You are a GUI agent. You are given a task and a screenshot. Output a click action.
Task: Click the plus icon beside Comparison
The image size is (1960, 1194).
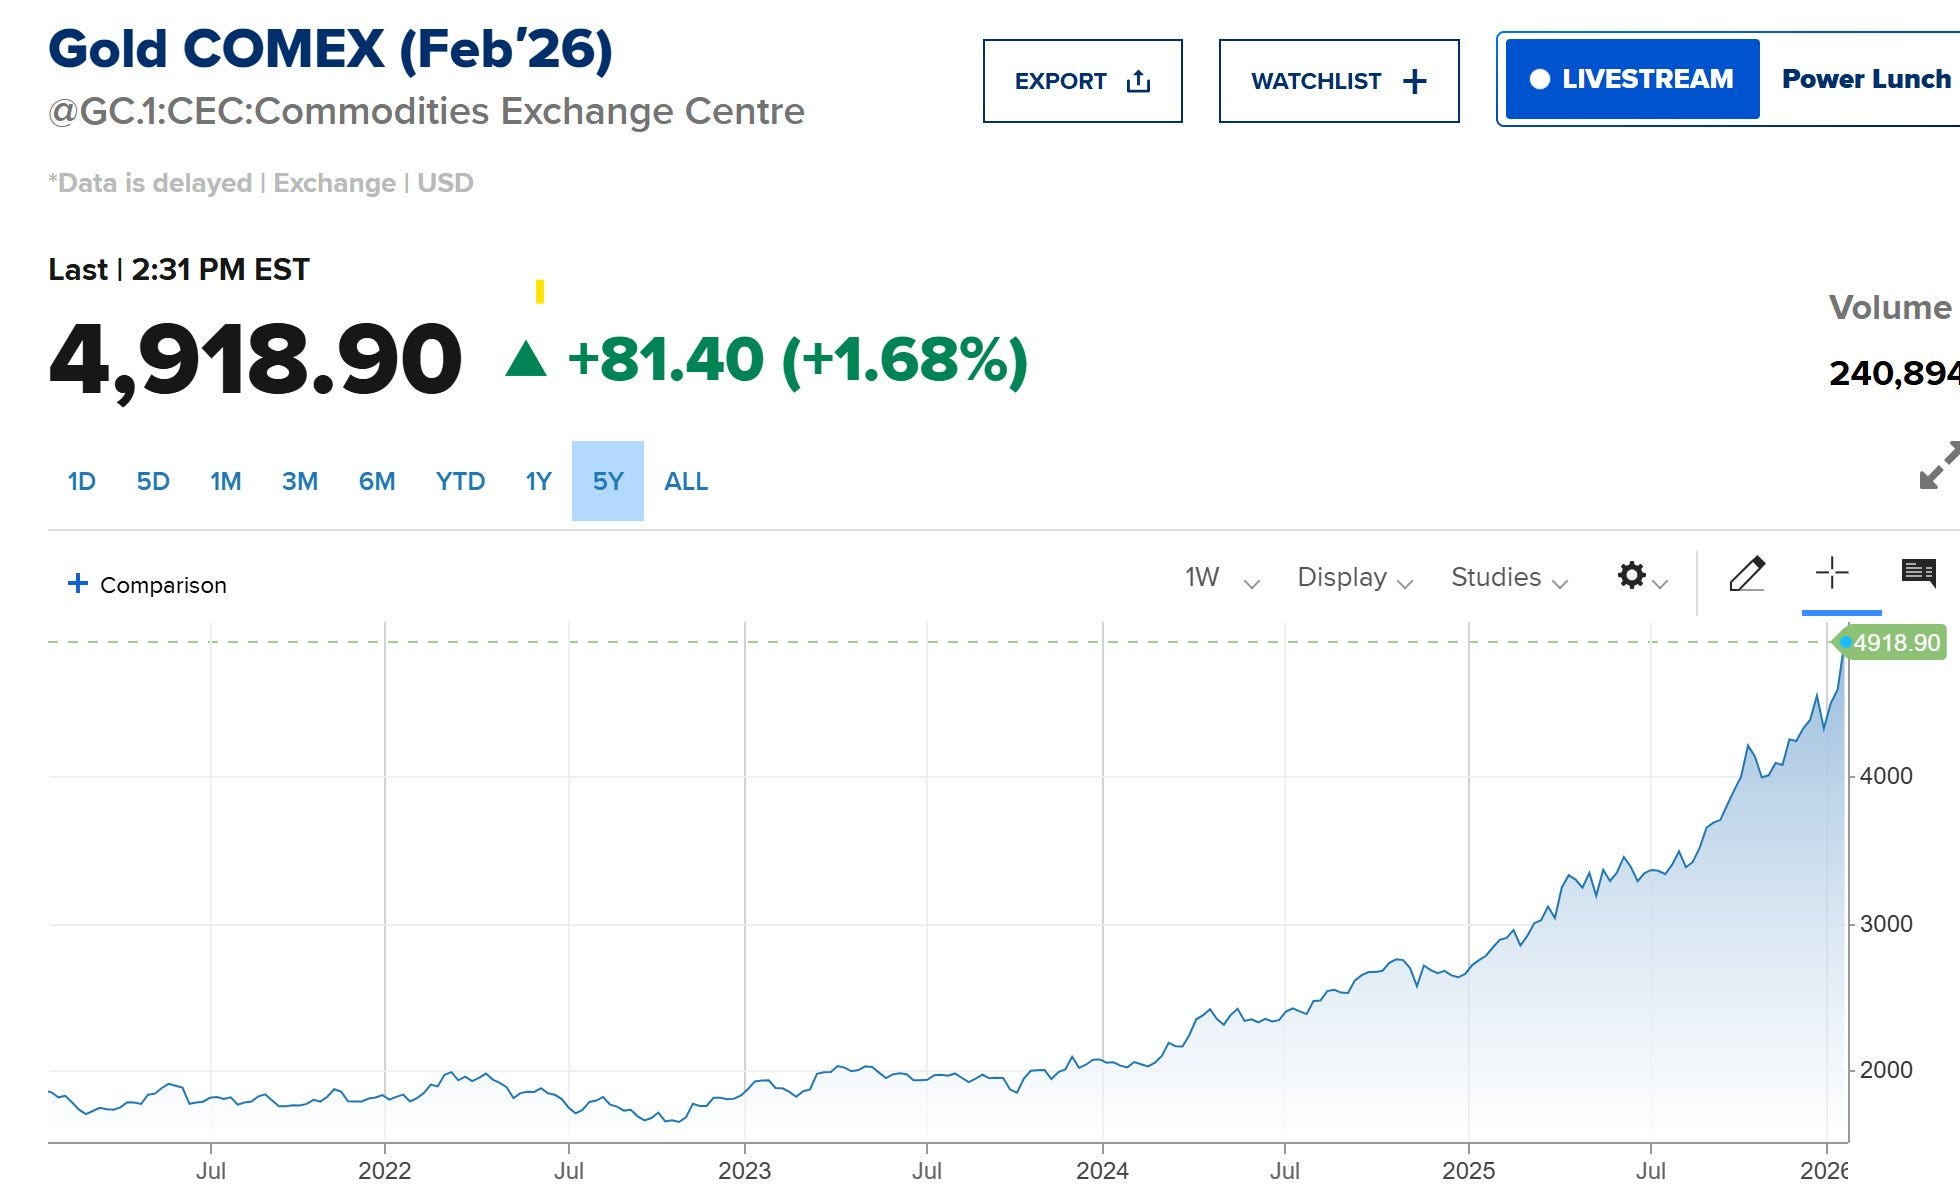tap(77, 583)
